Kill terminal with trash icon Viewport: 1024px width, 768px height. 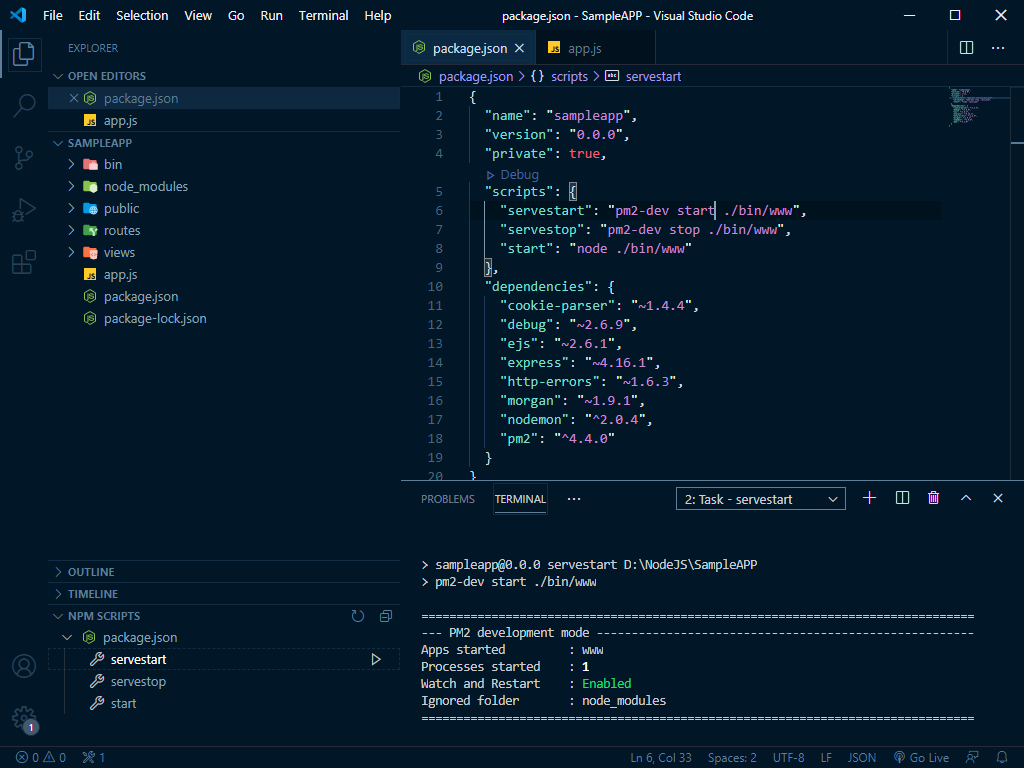[x=933, y=498]
